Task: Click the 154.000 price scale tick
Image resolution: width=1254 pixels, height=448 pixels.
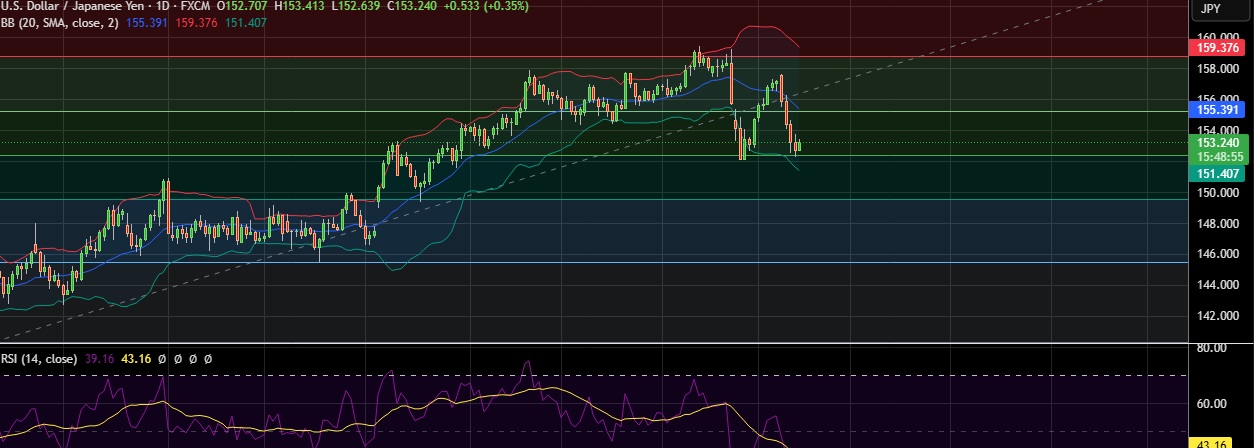Action: [x=1217, y=130]
